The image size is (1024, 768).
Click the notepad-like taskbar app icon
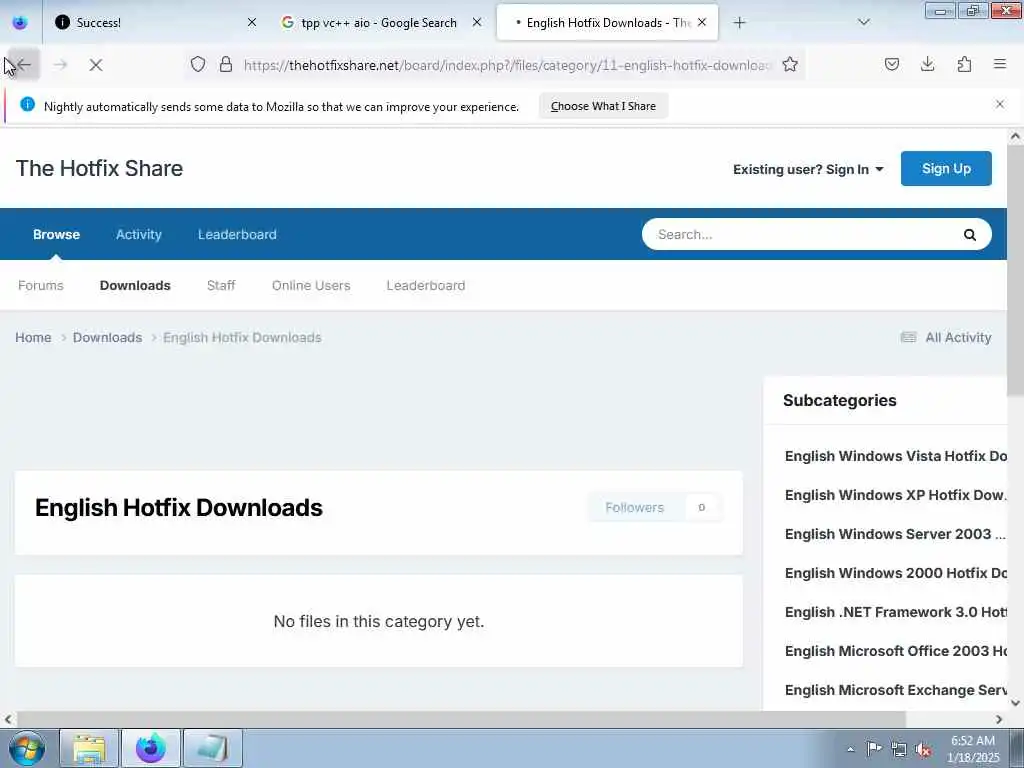(x=213, y=748)
